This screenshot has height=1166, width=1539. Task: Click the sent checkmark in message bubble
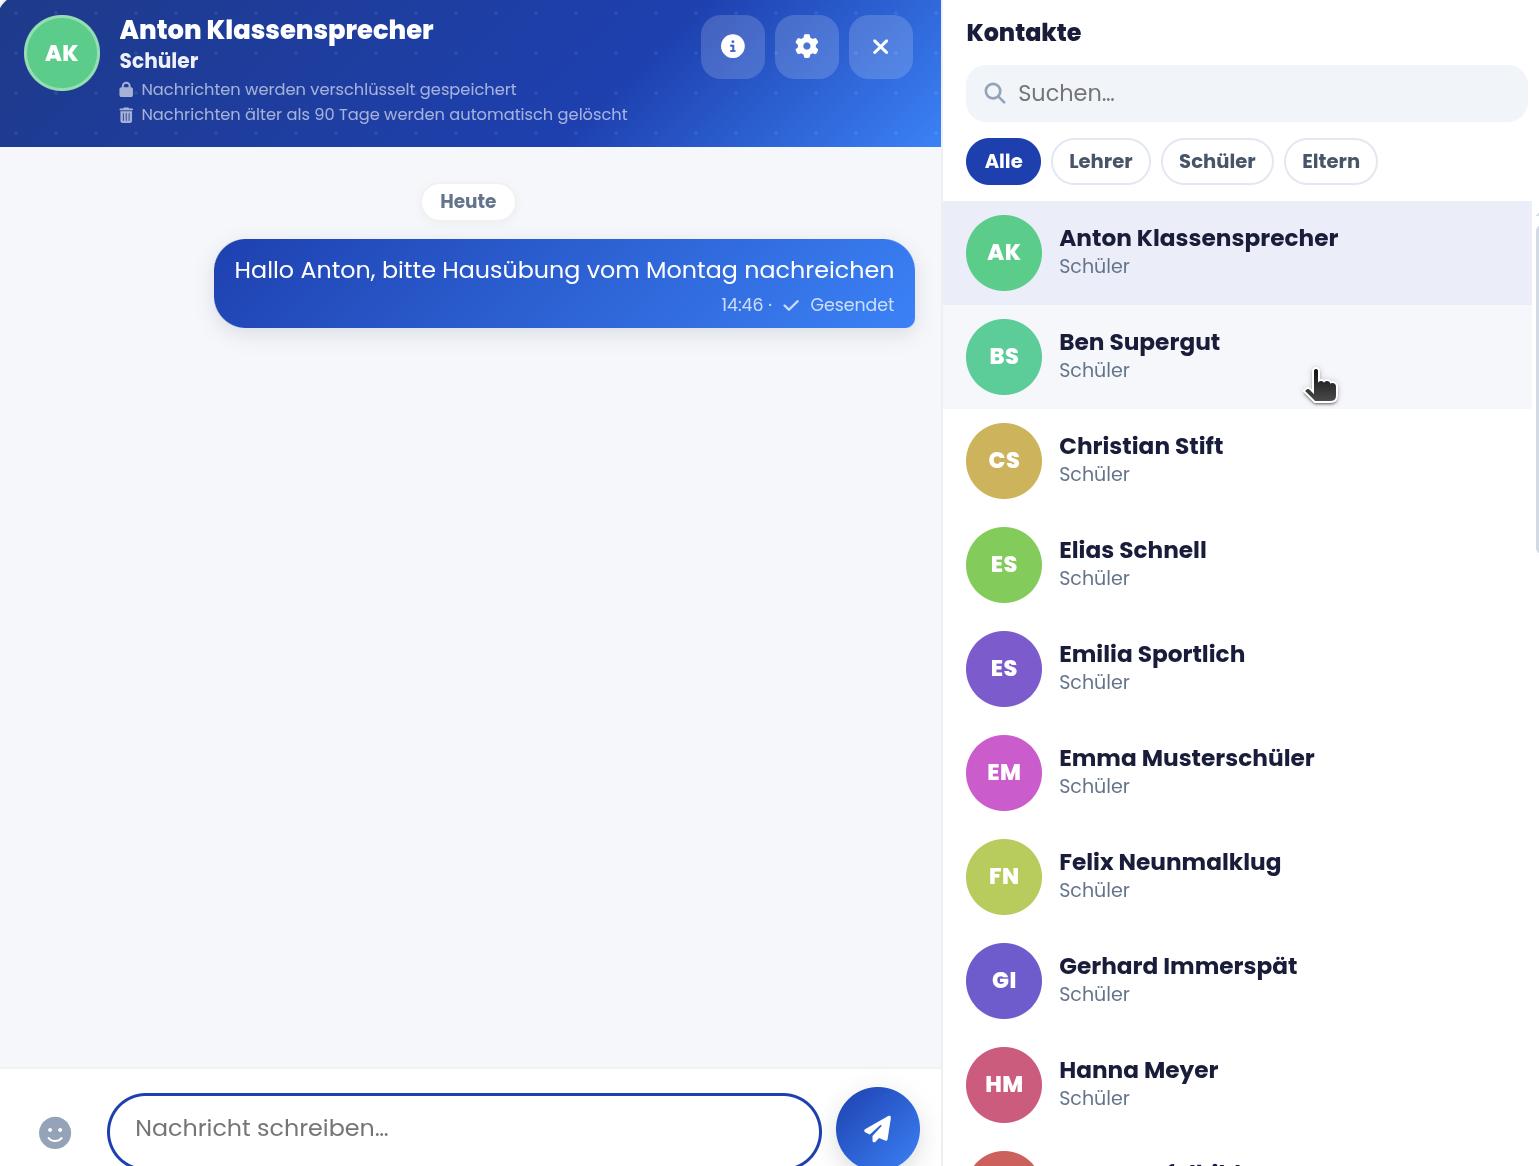point(791,305)
